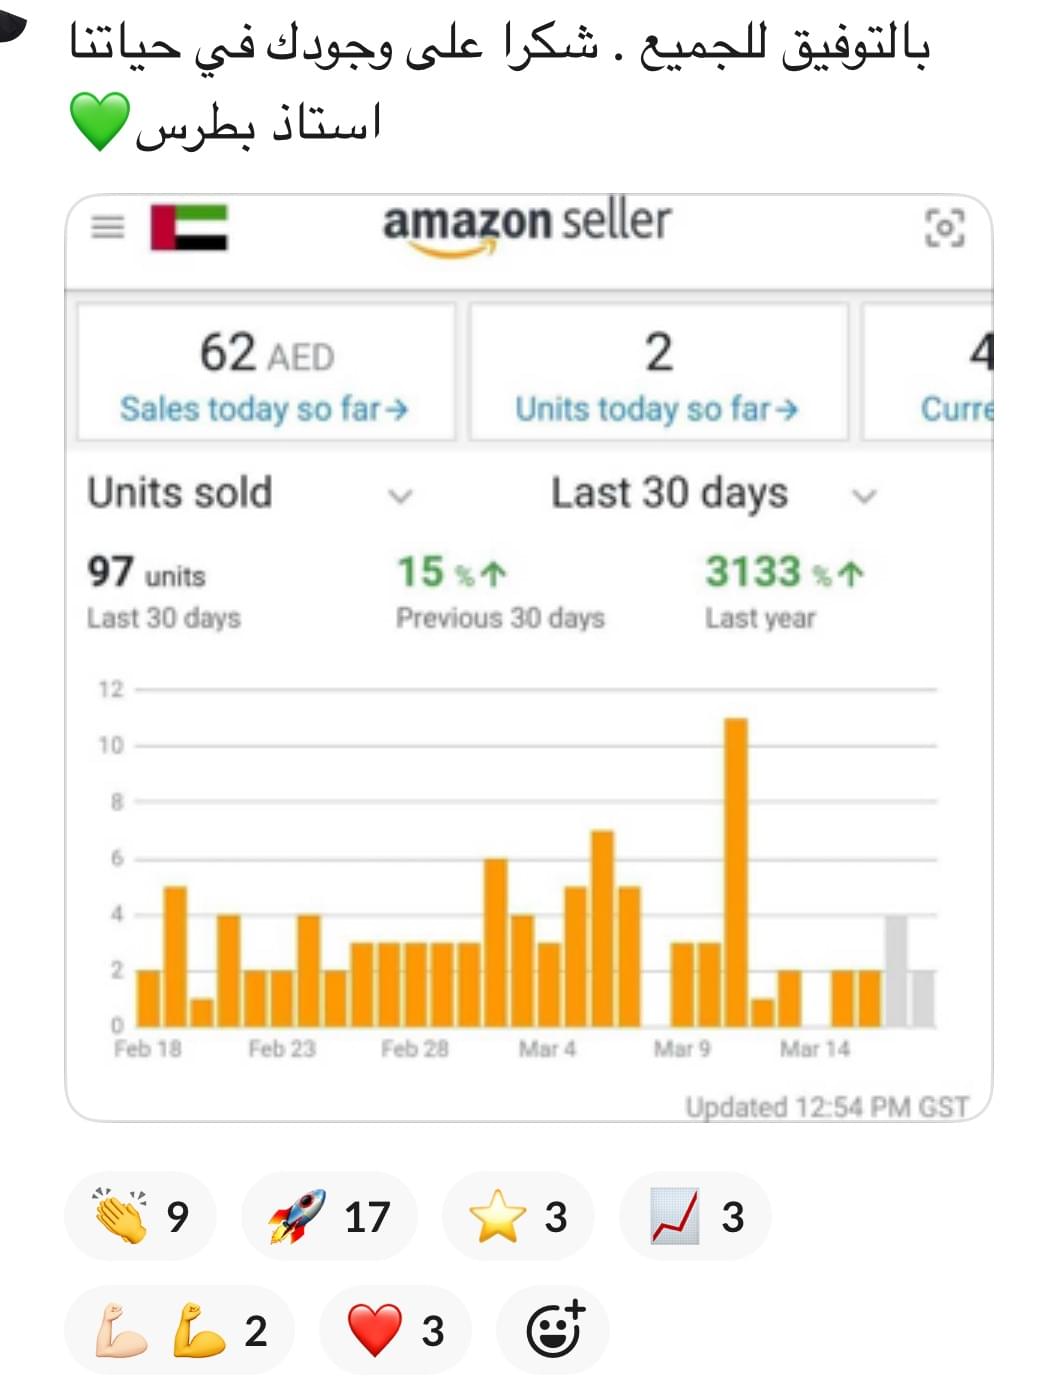Tap the chart increasing reaction

point(696,1216)
